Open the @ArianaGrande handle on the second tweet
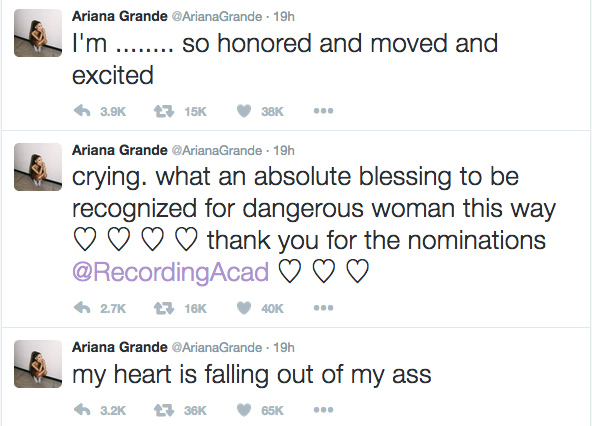This screenshot has height=426, width=592. point(217,150)
